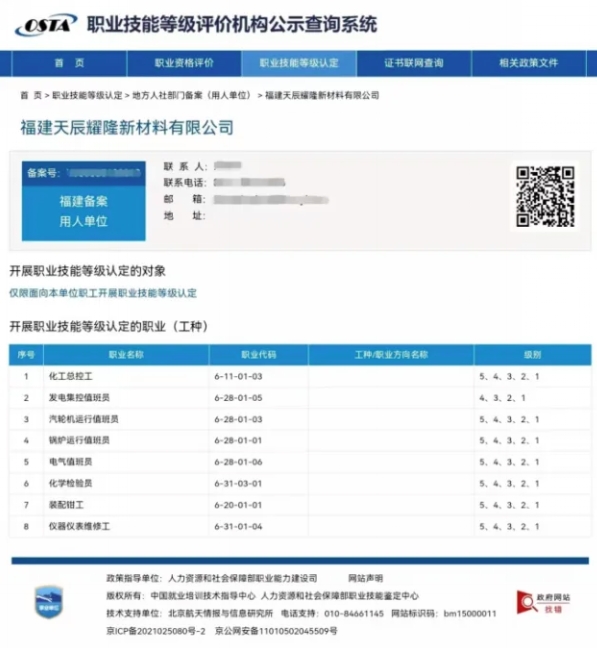This screenshot has height=648, width=597.
Task: Click 京公网安备11010502045509号 link
Action: 276,631
